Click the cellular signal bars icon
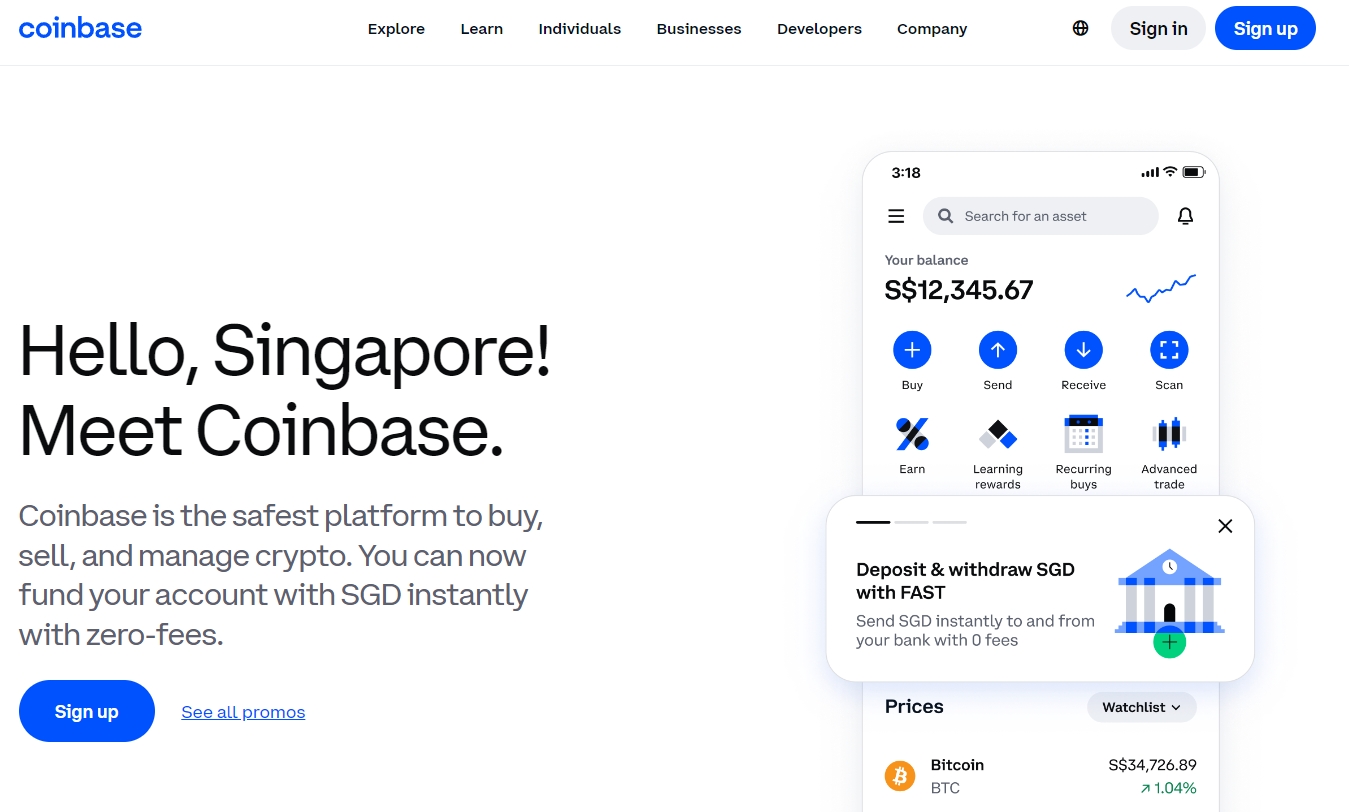 point(1150,173)
